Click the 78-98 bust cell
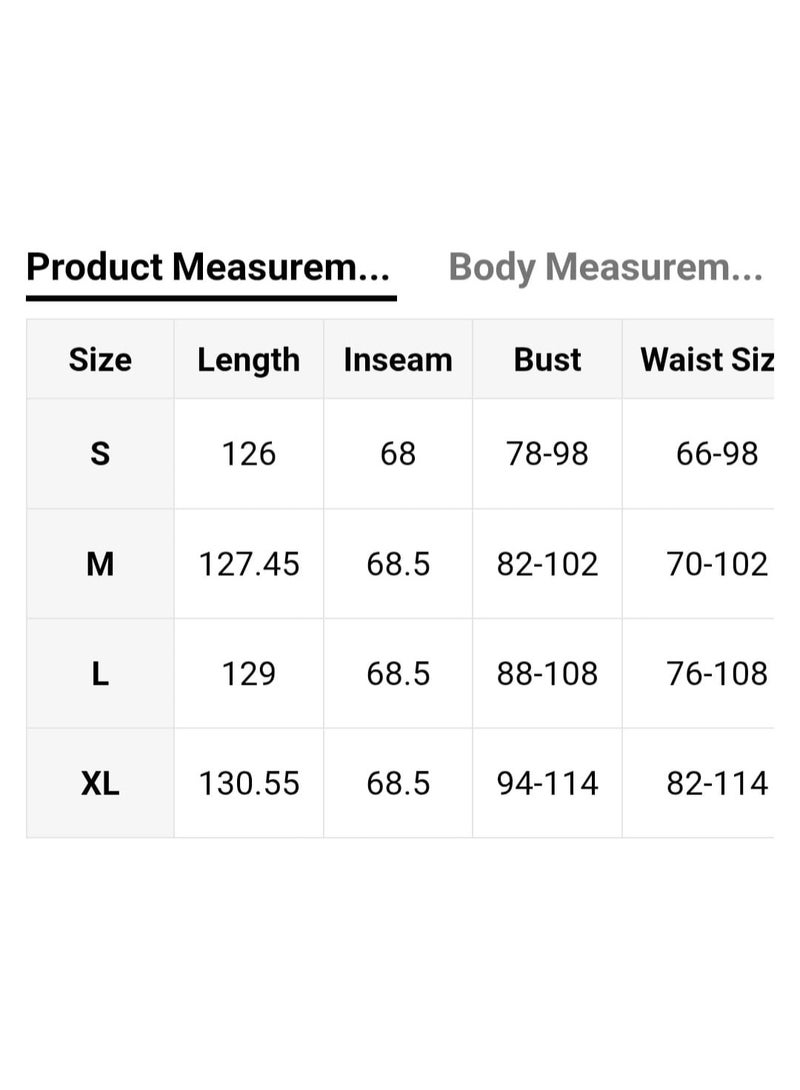 click(547, 454)
